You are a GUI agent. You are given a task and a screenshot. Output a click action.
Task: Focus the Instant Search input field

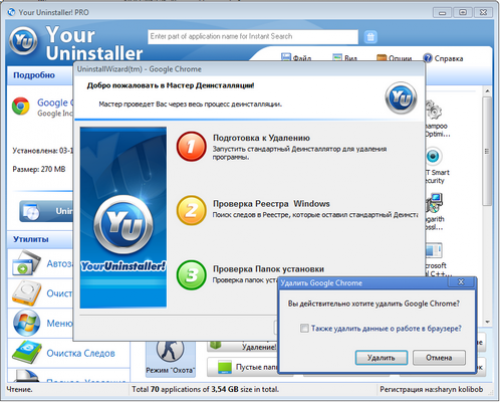253,37
